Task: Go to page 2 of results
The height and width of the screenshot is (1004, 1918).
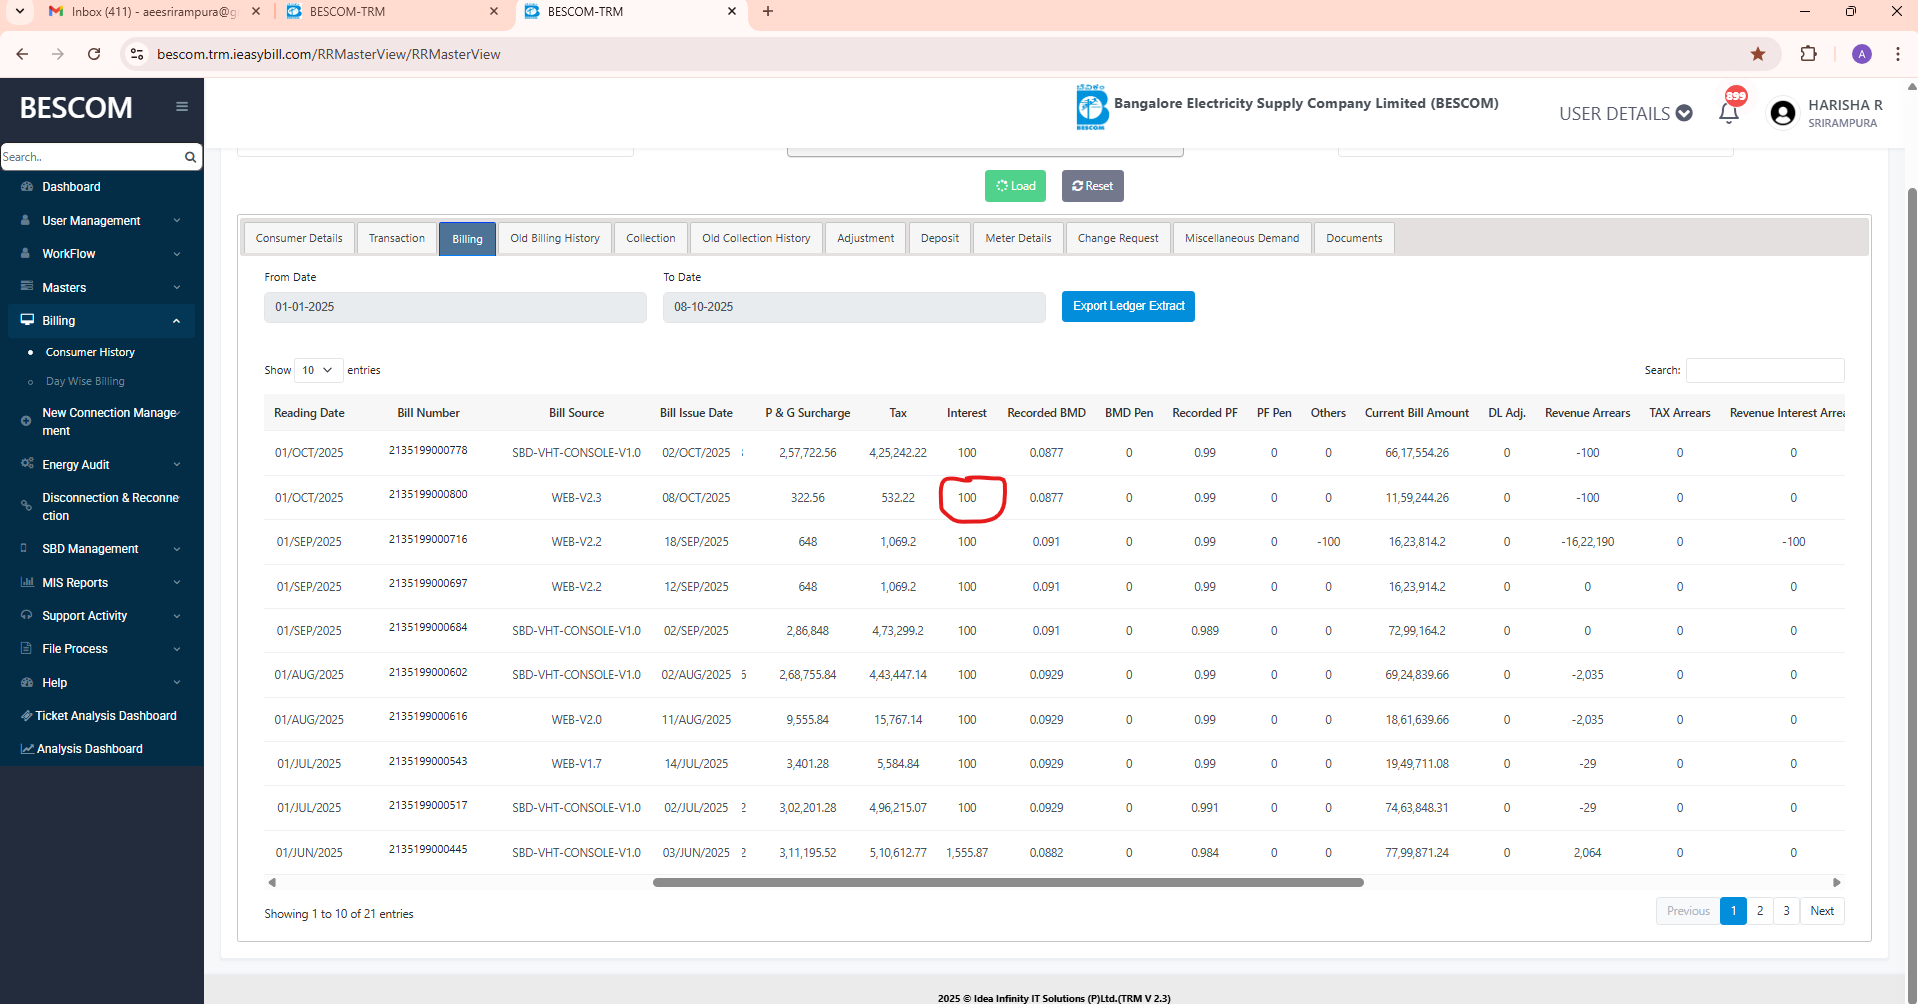Action: pyautogui.click(x=1760, y=911)
